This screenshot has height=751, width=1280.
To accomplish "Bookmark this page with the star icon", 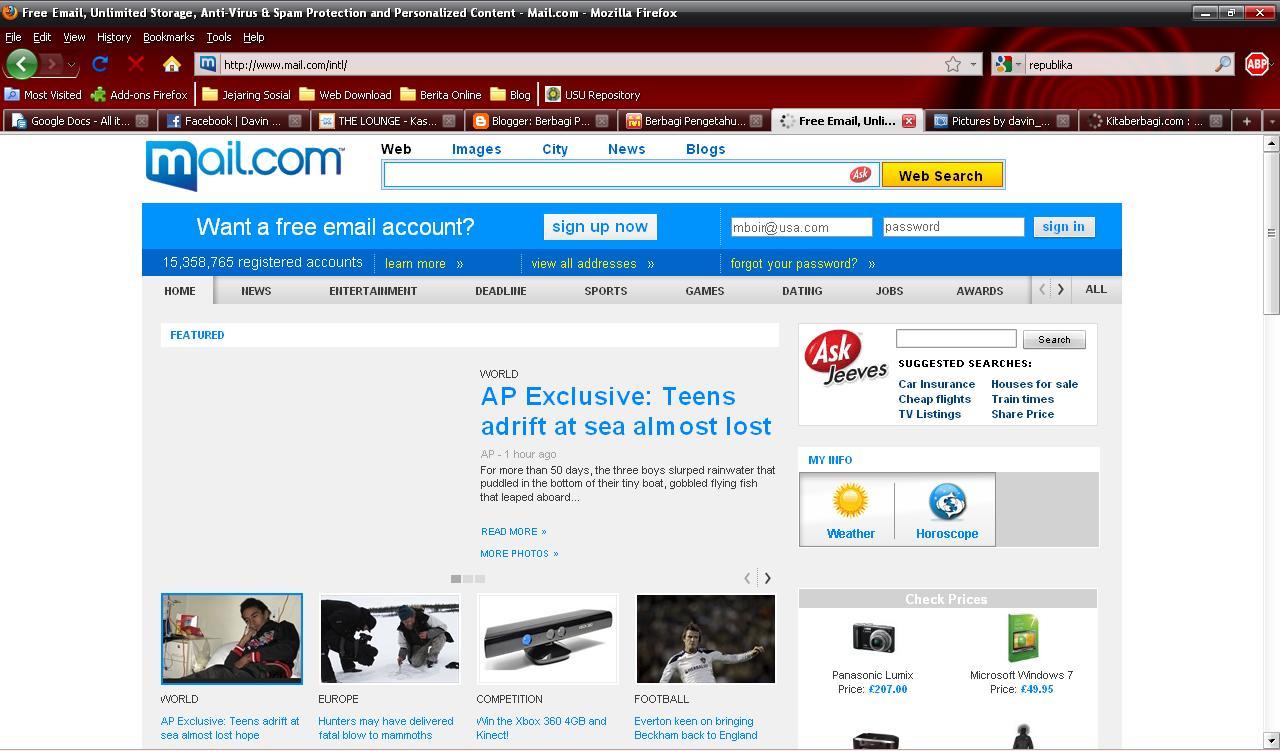I will tap(953, 64).
